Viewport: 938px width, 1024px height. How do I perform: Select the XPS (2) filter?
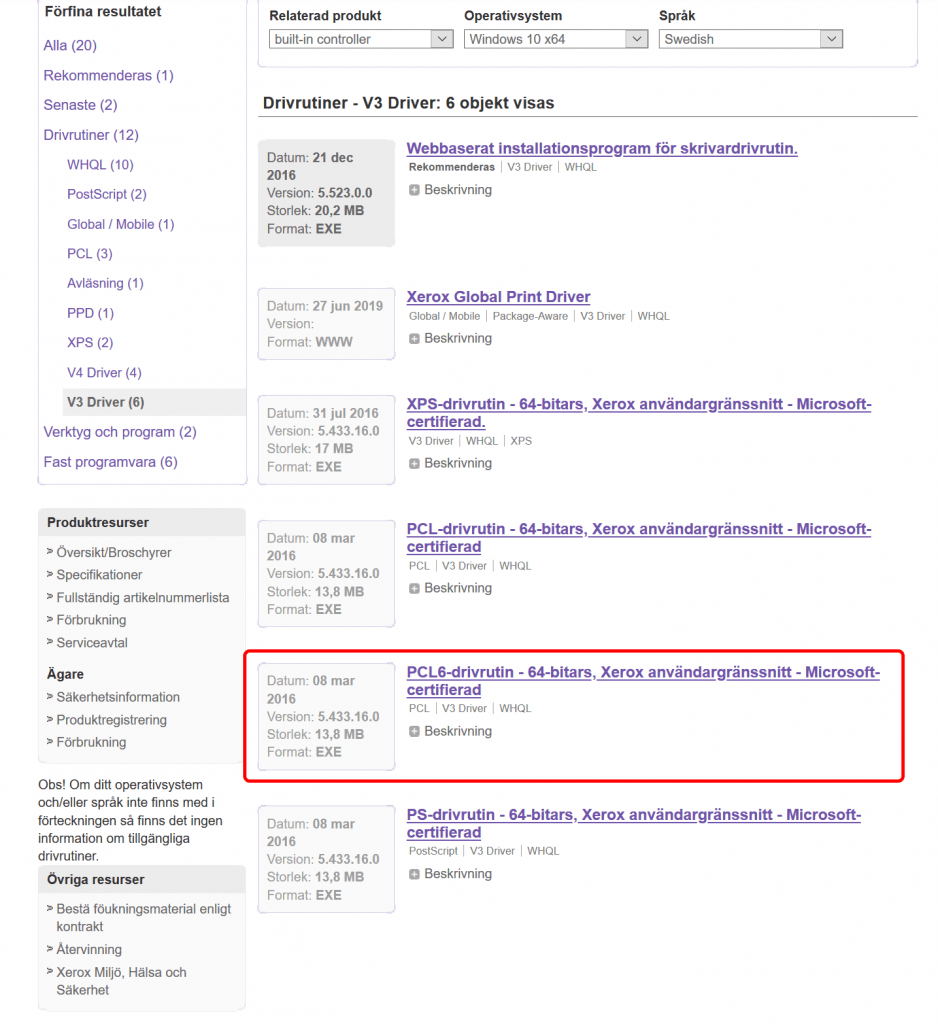pyautogui.click(x=89, y=342)
